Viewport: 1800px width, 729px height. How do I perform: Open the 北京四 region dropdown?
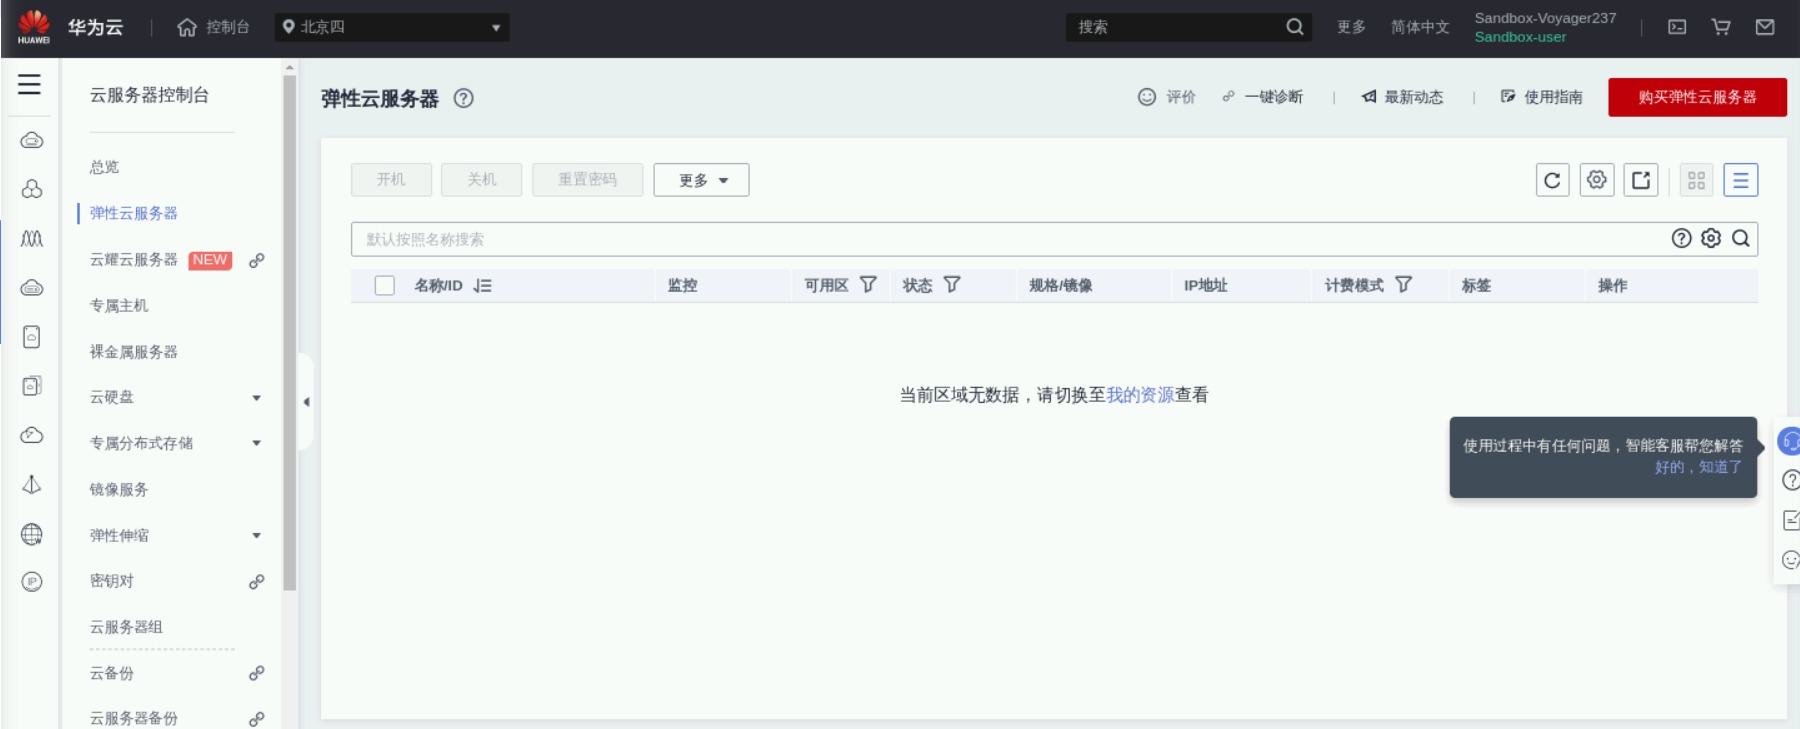(x=392, y=27)
